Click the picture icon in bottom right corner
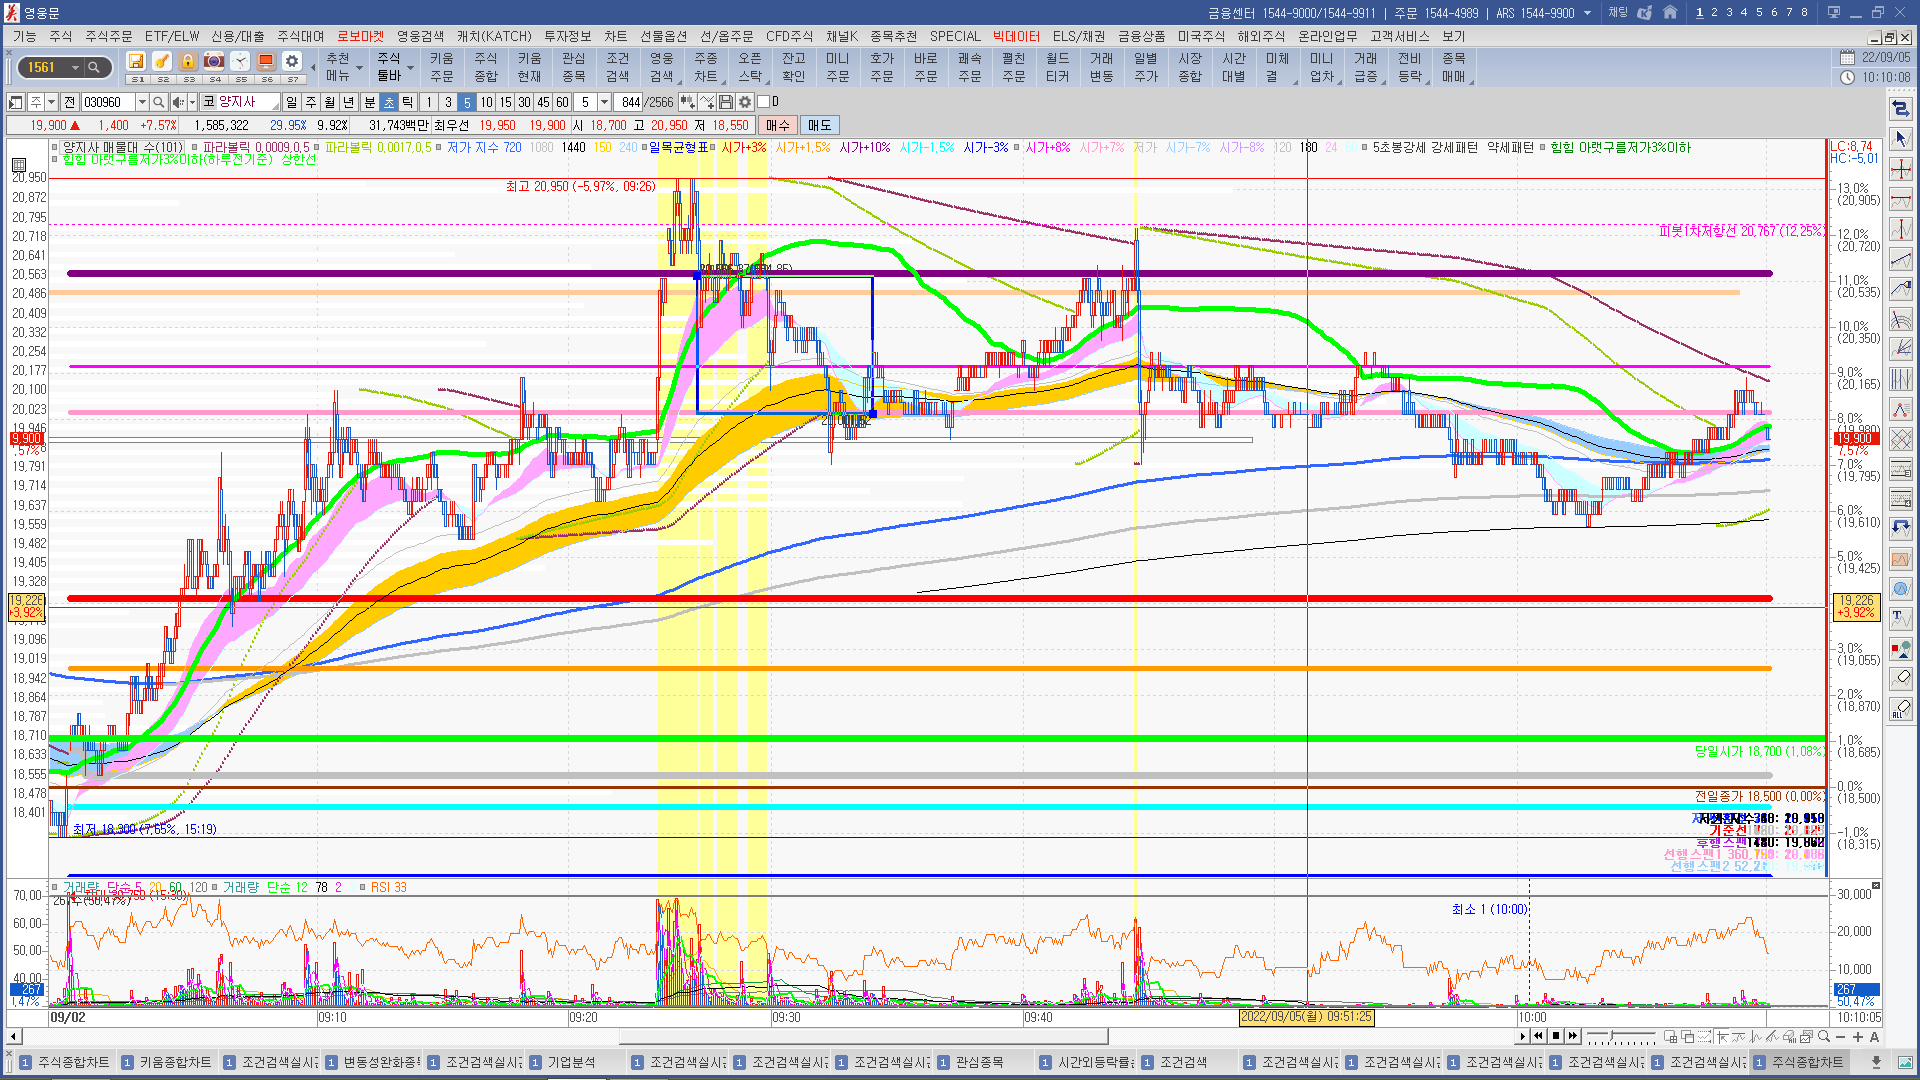 (1905, 1062)
